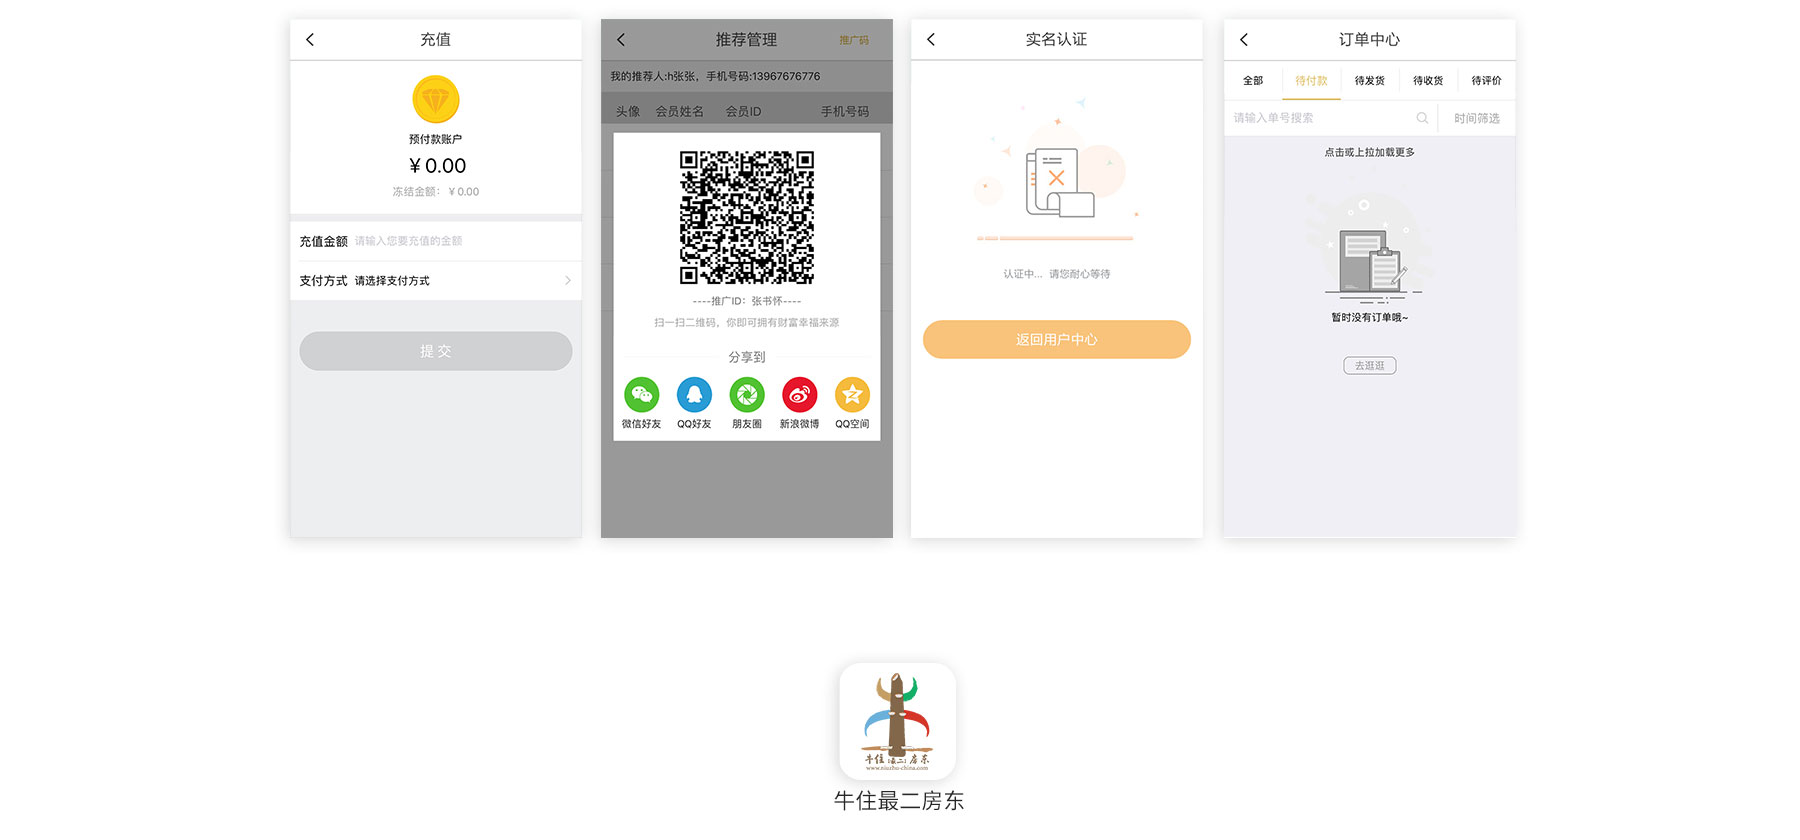The height and width of the screenshot is (840, 1800).
Task: Click the 牛住最二房东 app name label
Action: coord(898,801)
